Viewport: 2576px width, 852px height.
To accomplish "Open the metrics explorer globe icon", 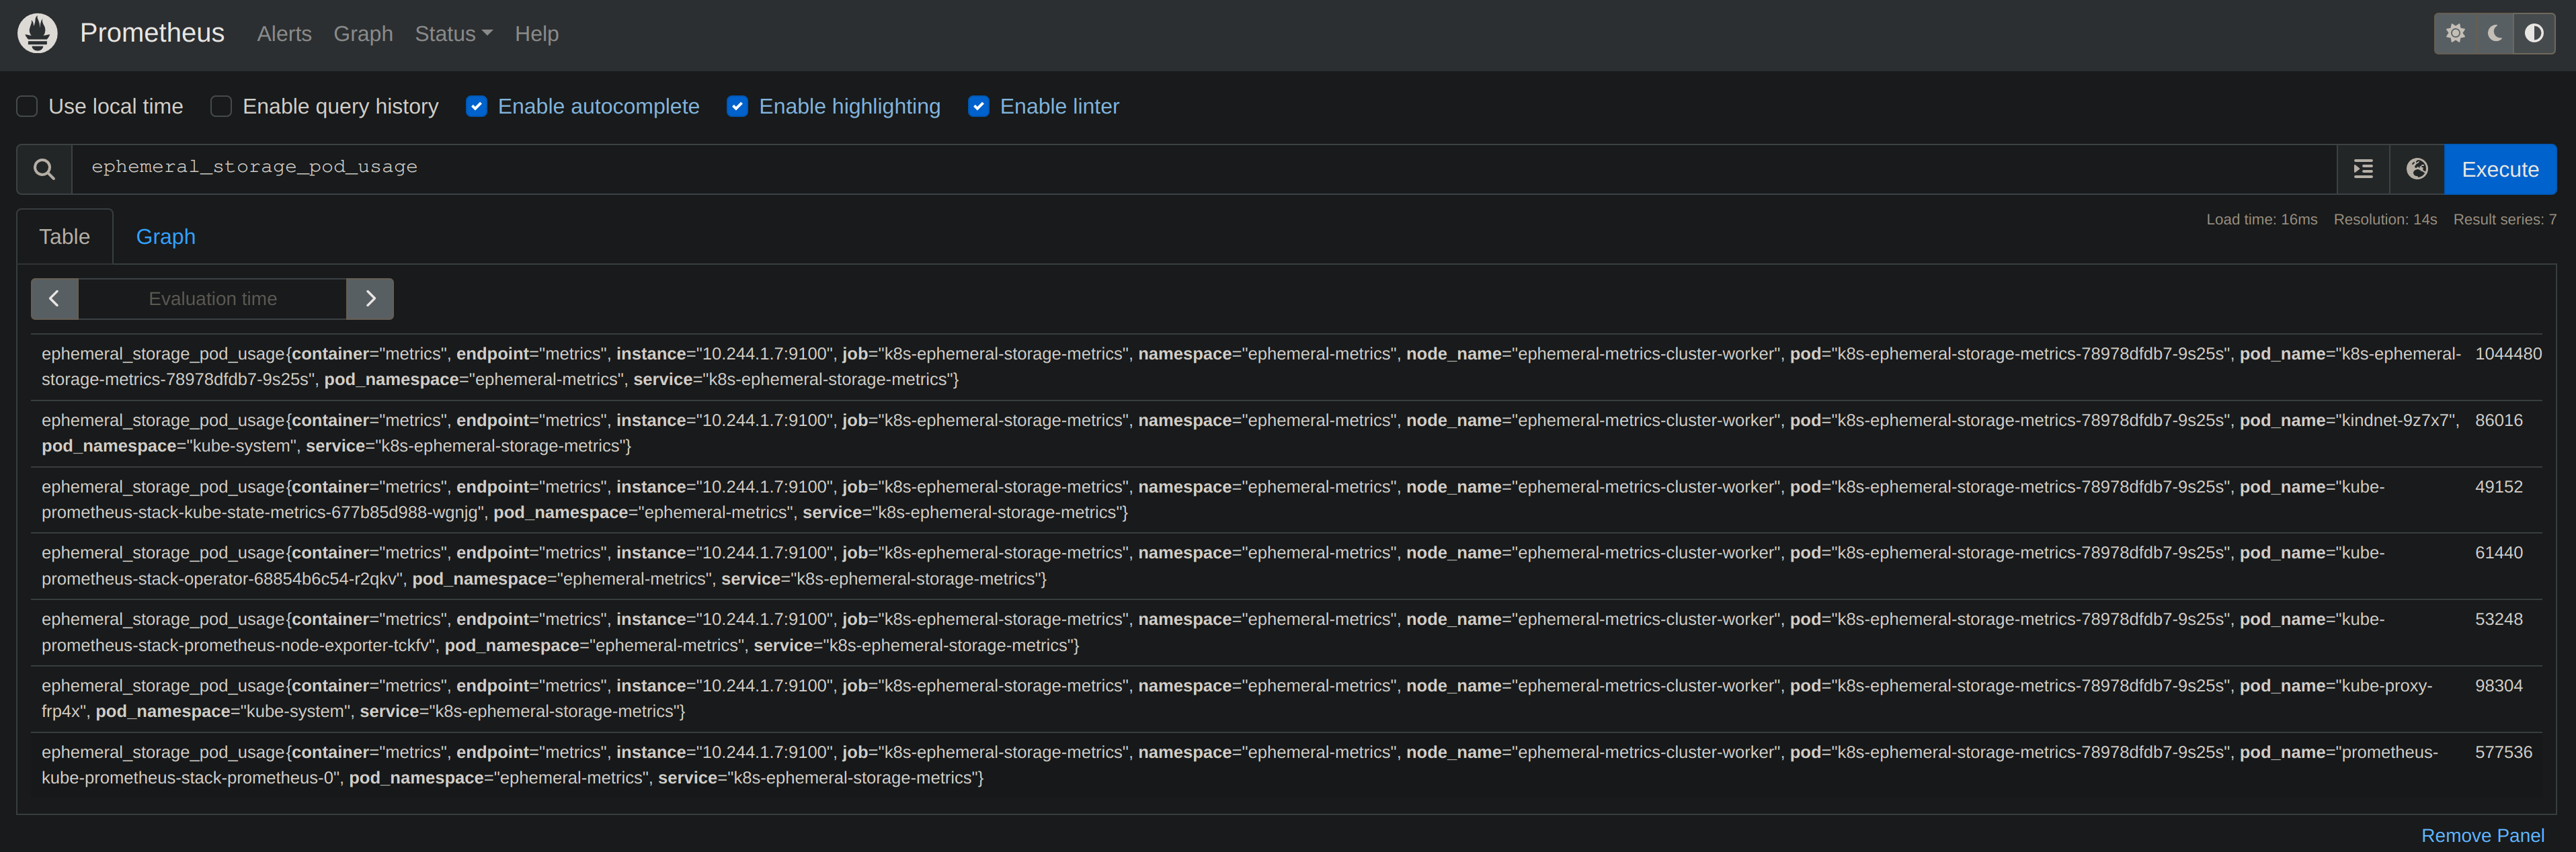I will coord(2417,169).
